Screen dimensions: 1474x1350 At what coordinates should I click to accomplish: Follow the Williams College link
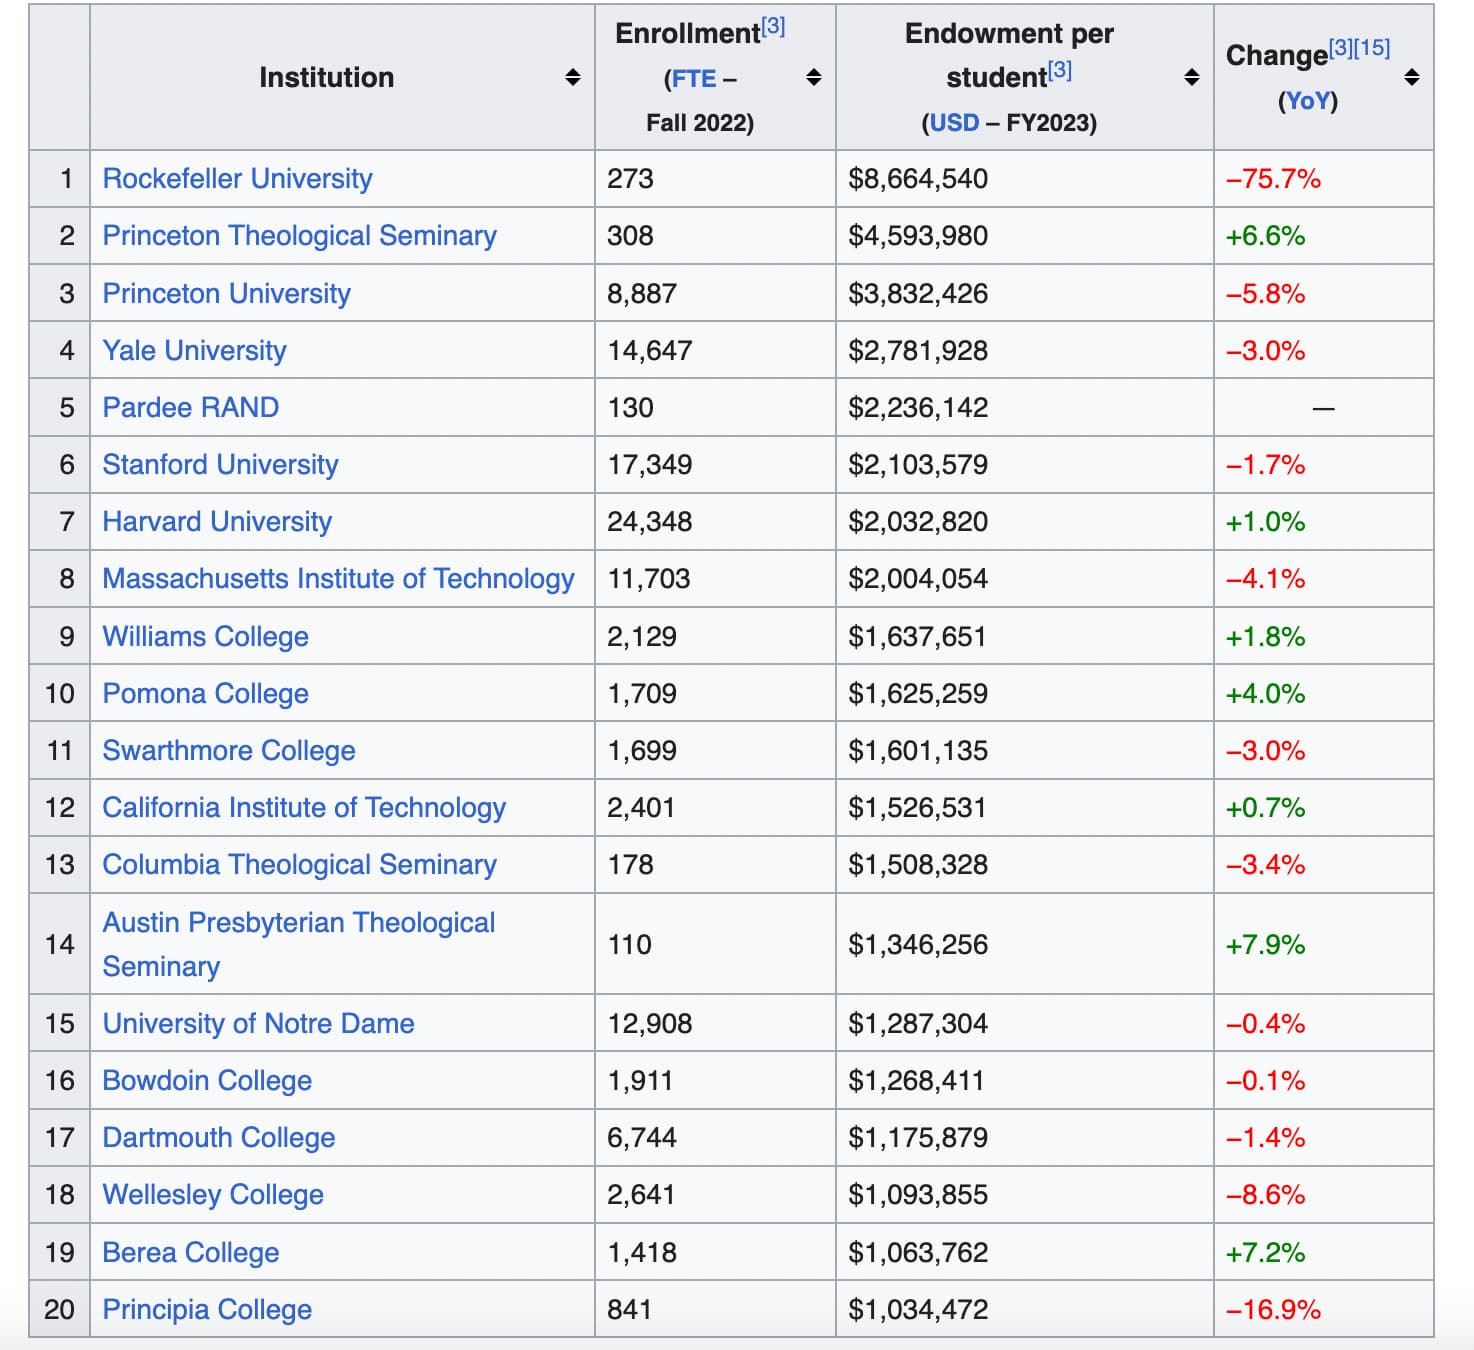(205, 637)
